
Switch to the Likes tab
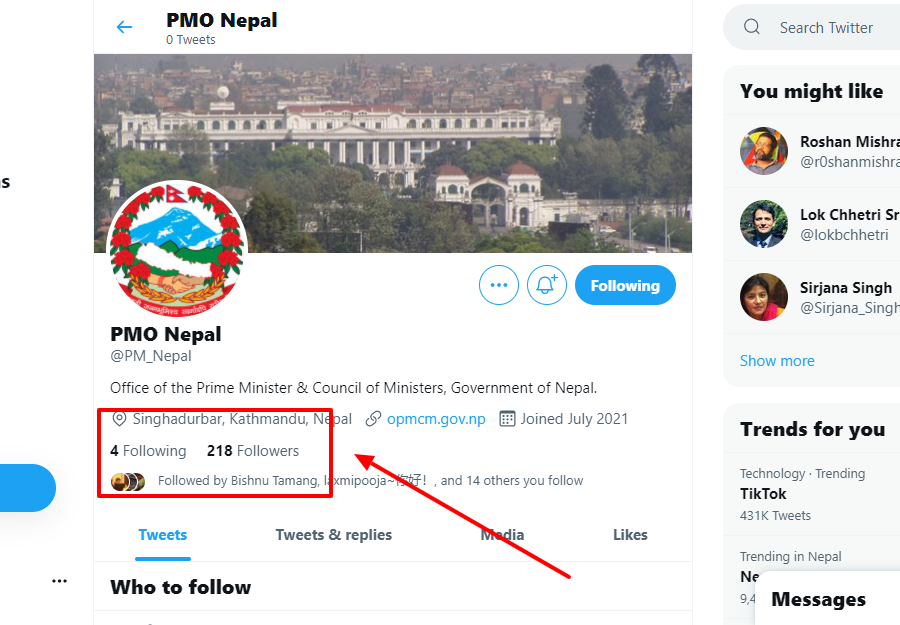[630, 535]
